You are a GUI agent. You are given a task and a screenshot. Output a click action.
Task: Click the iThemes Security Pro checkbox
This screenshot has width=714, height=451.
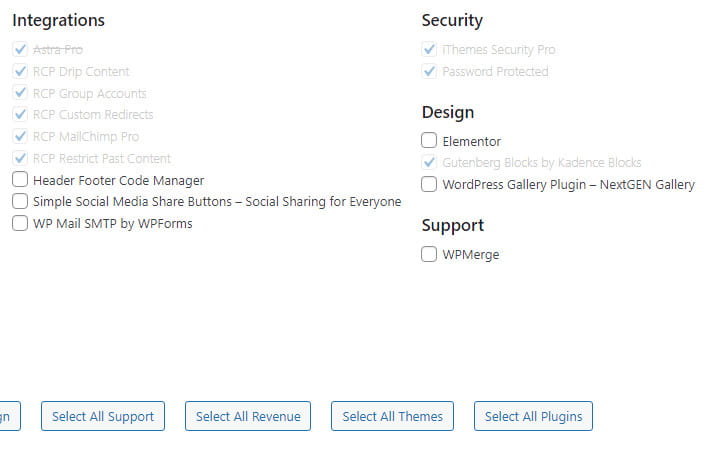429,49
